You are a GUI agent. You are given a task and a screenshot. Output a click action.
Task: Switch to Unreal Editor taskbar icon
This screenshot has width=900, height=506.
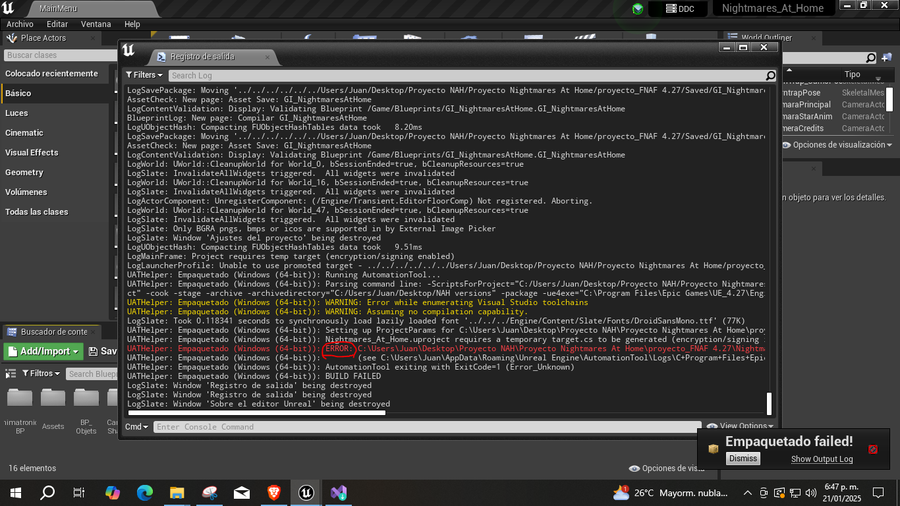click(306, 493)
